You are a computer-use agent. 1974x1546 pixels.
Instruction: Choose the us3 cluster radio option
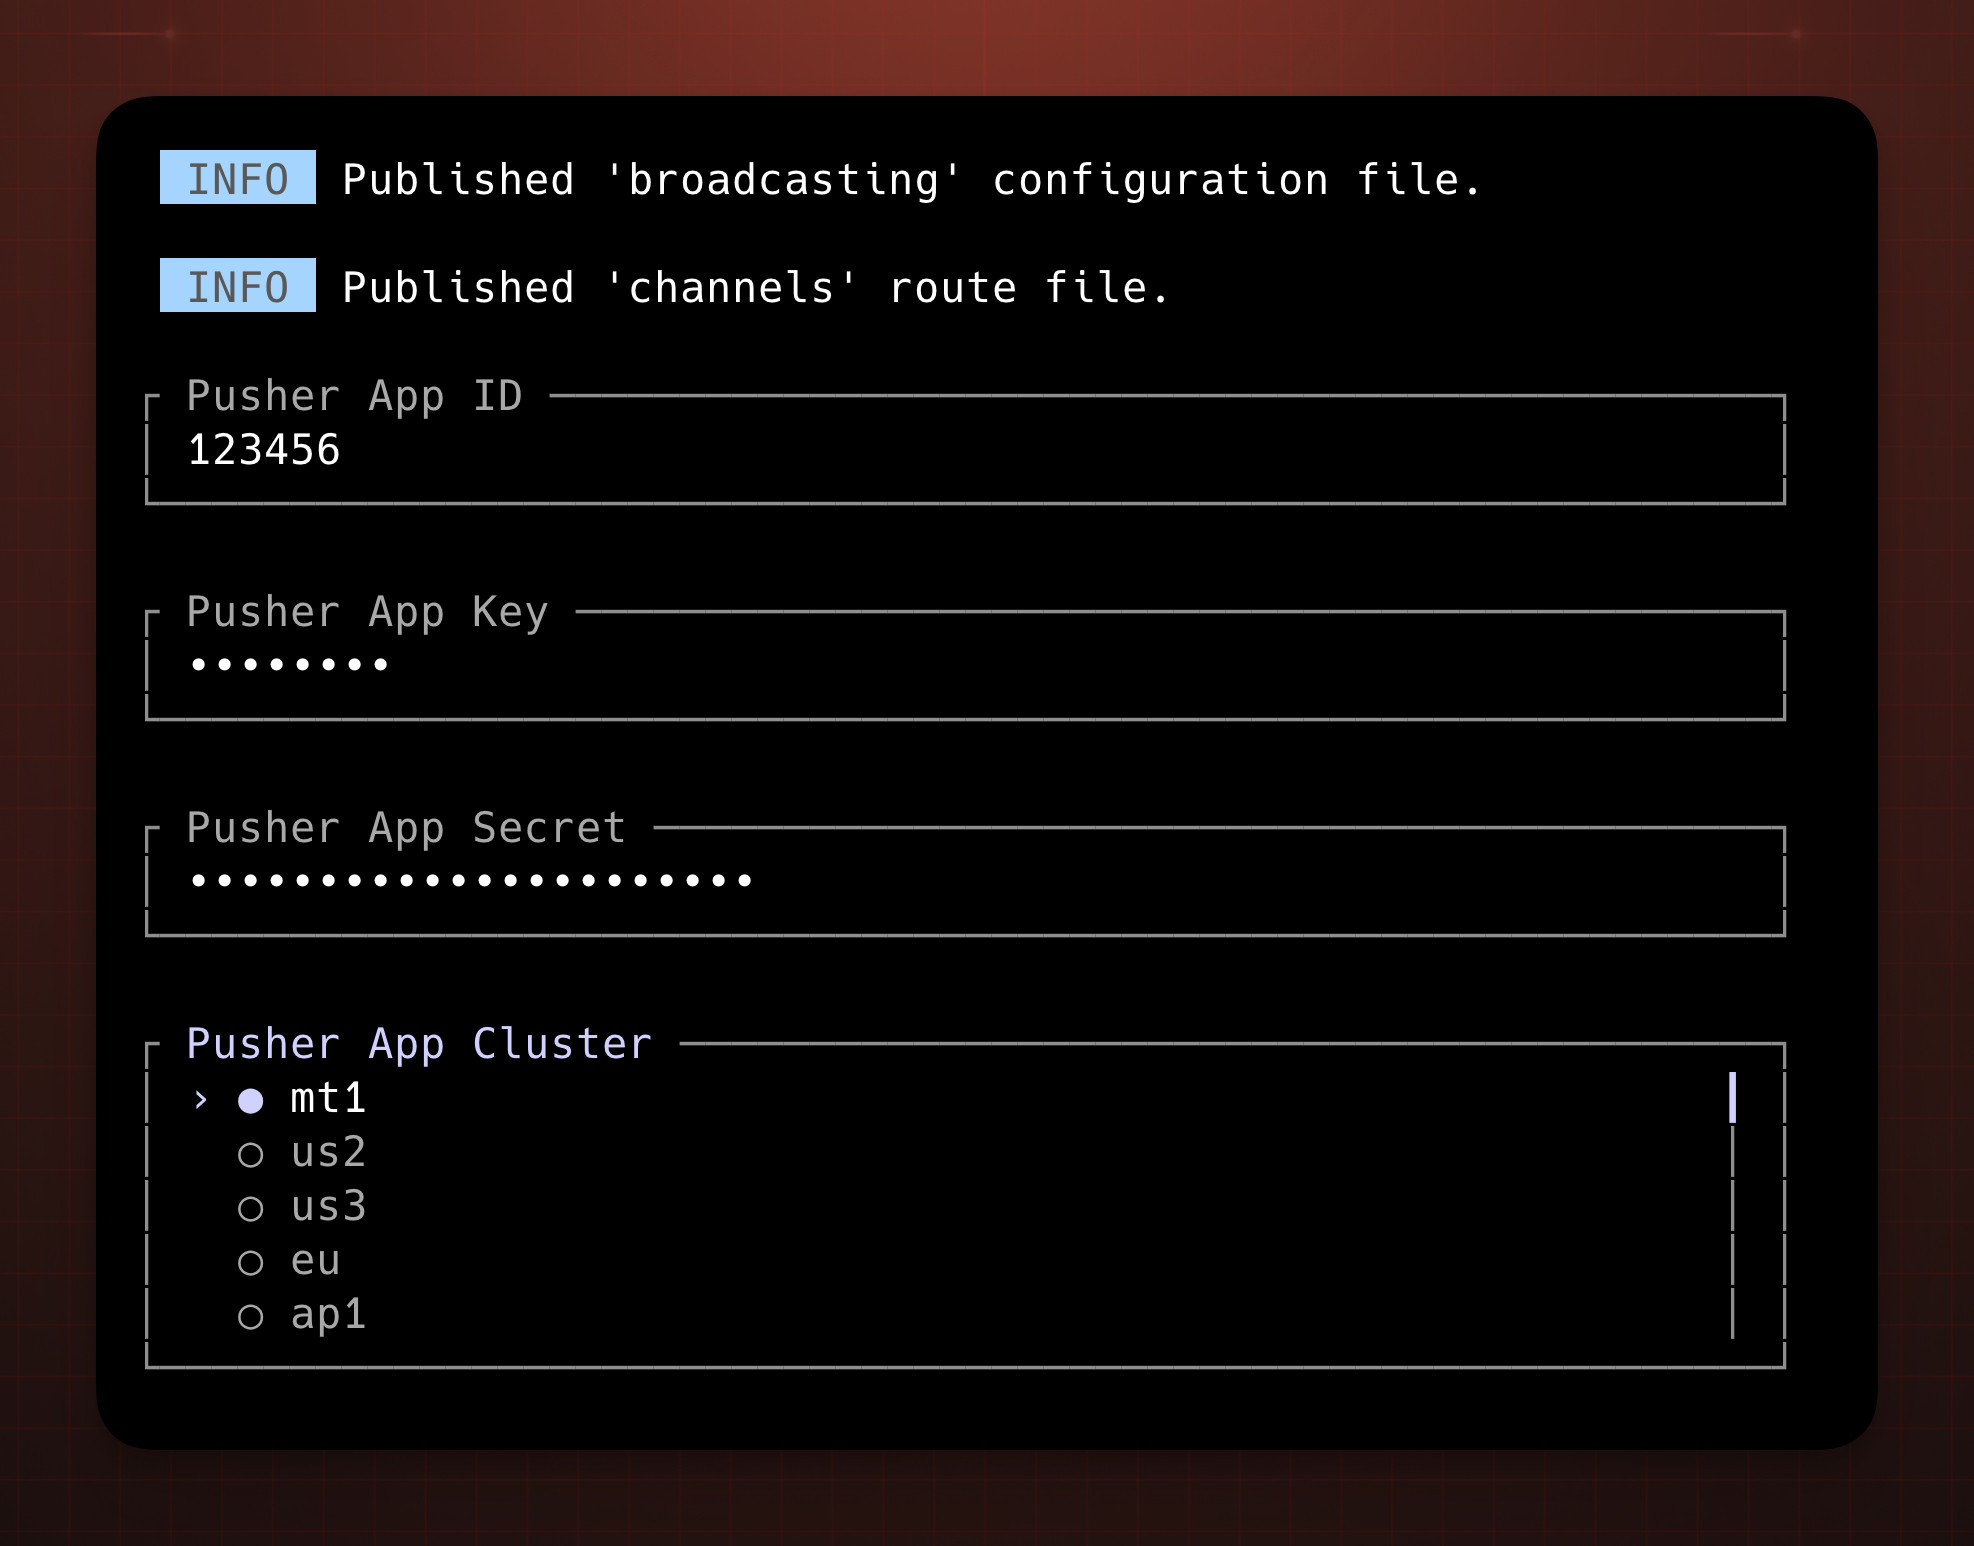pos(250,1208)
